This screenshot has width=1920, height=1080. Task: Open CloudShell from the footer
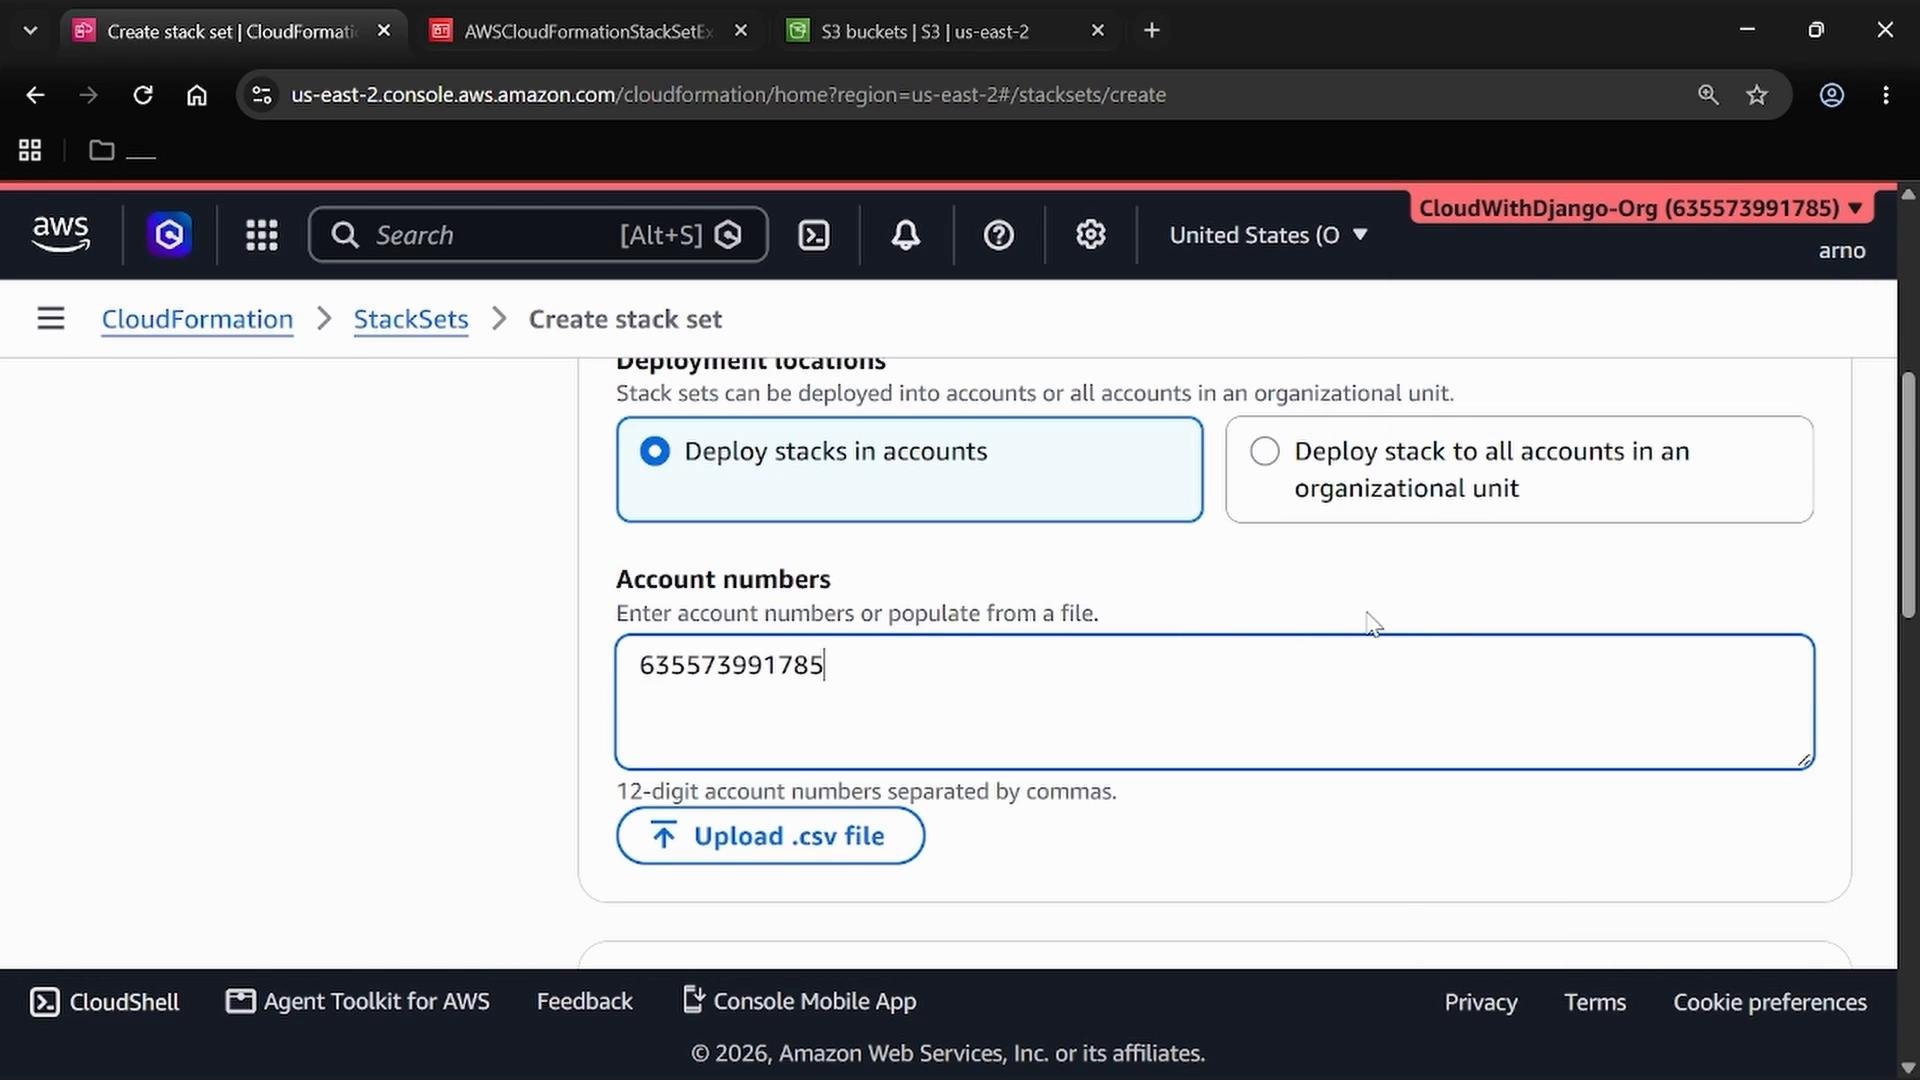point(105,1002)
